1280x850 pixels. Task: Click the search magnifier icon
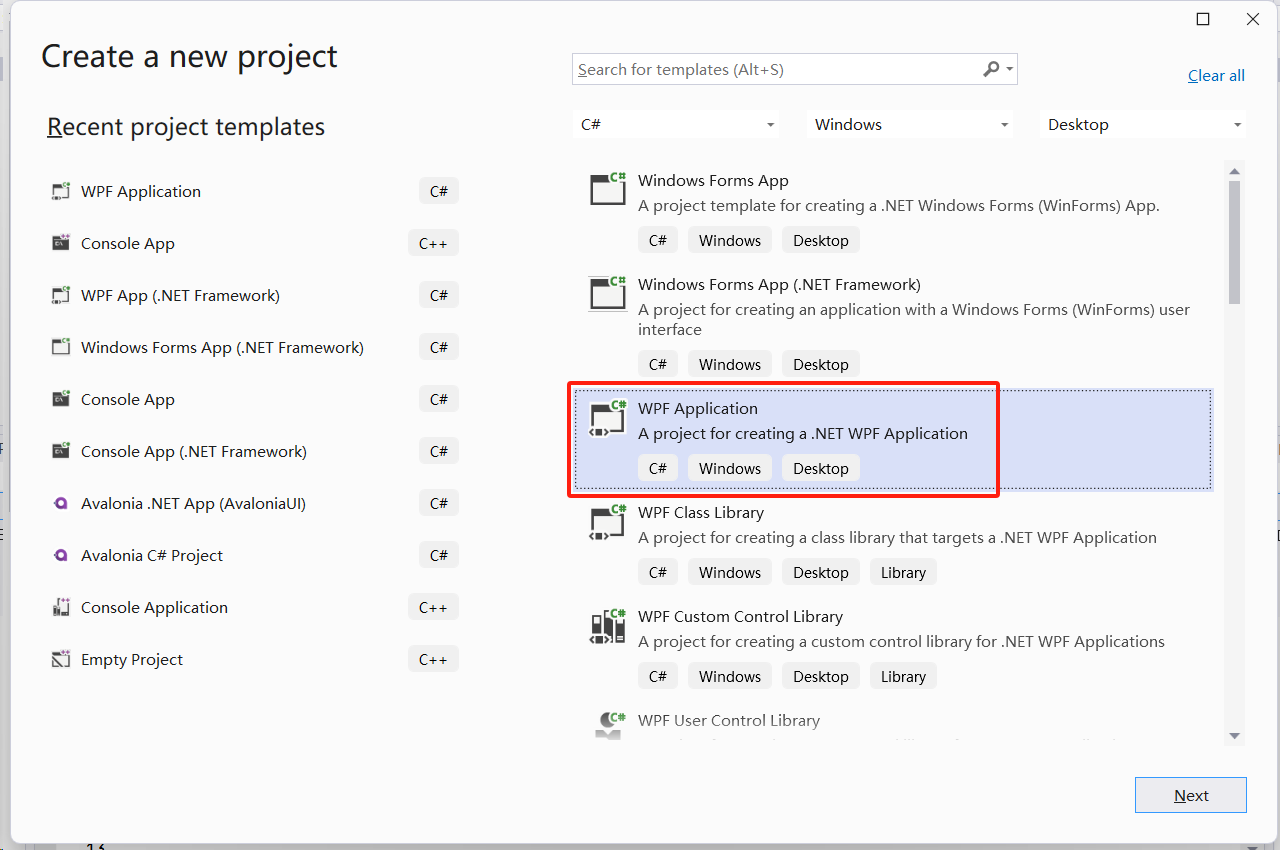coord(991,69)
